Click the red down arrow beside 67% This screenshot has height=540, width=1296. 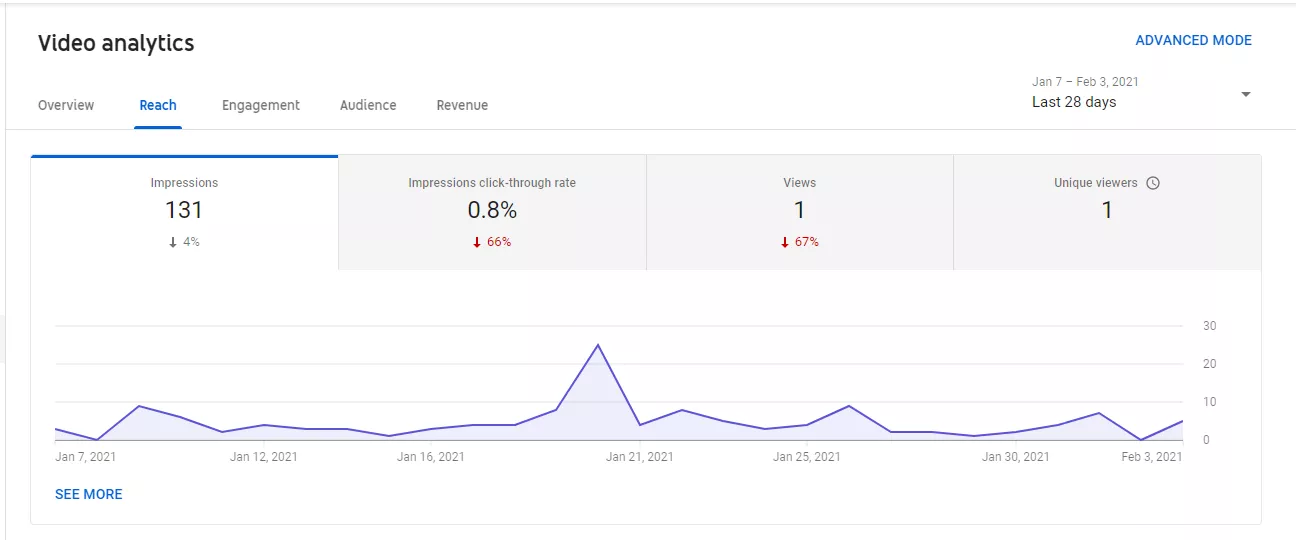tap(785, 242)
